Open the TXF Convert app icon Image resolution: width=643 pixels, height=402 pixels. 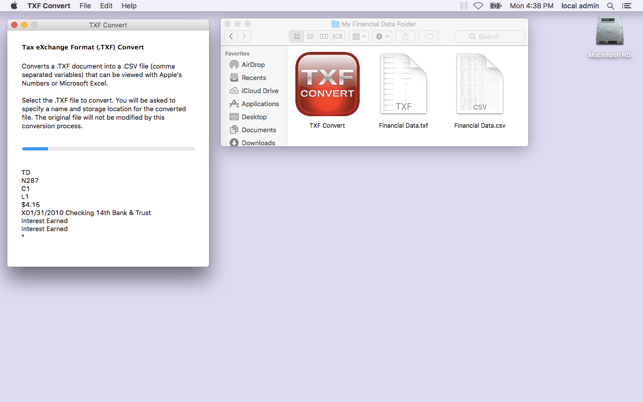click(327, 84)
